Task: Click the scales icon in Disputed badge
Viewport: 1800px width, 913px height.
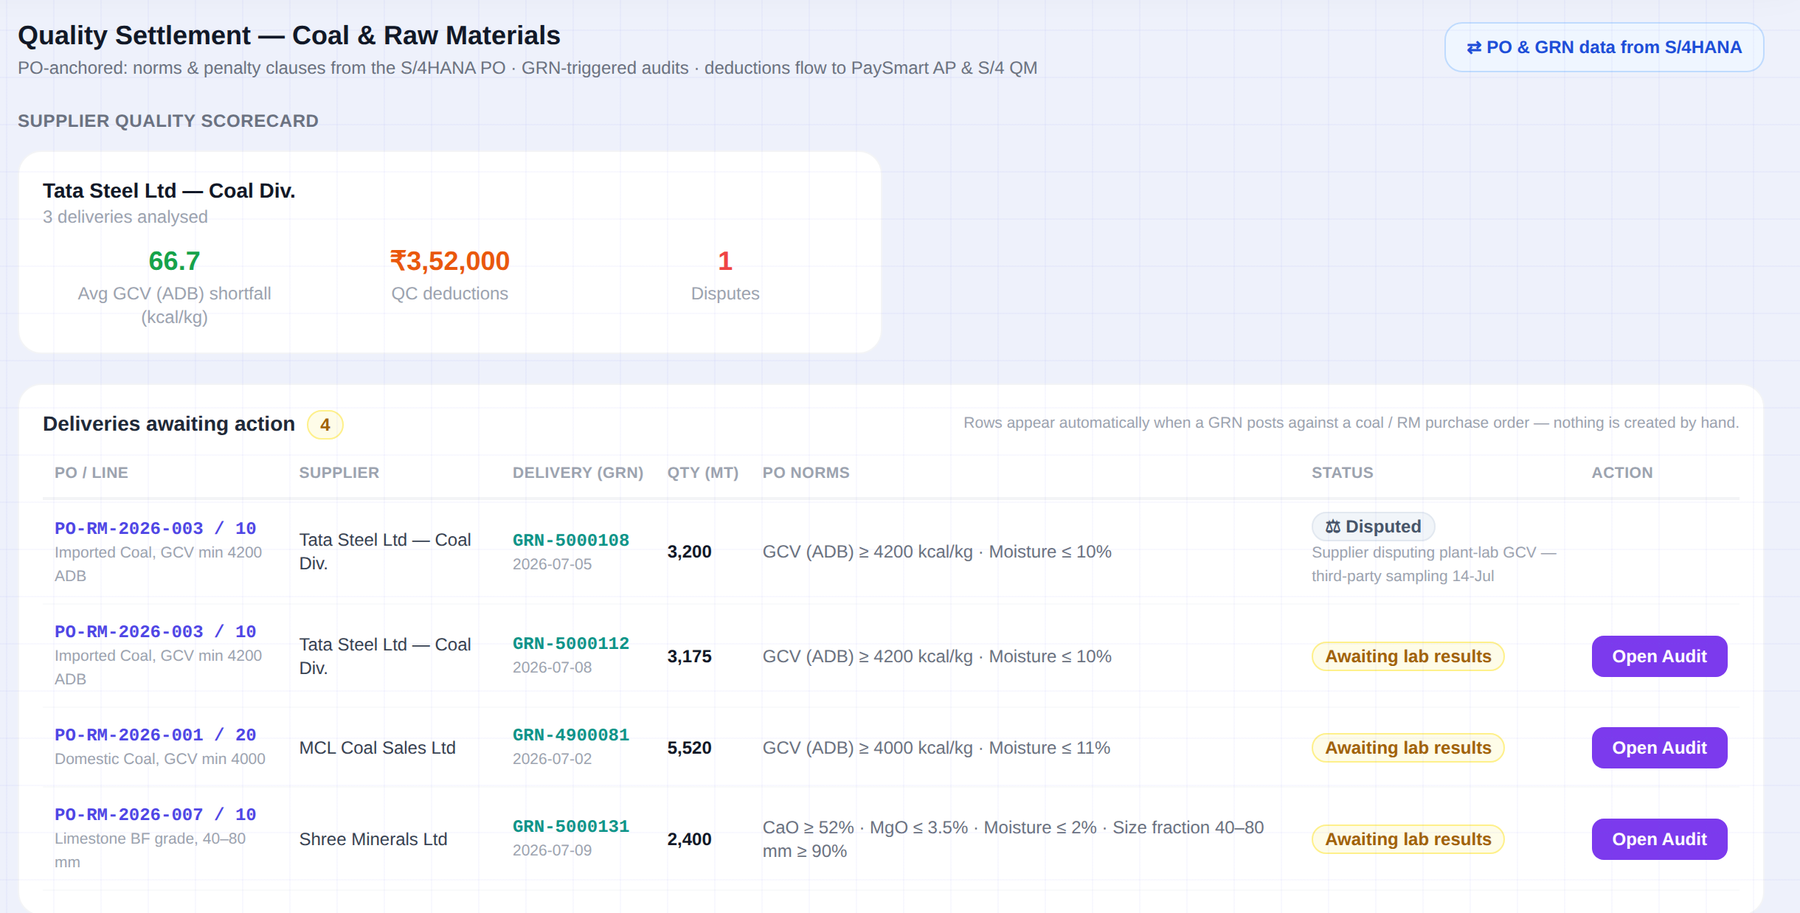Action: tap(1333, 527)
